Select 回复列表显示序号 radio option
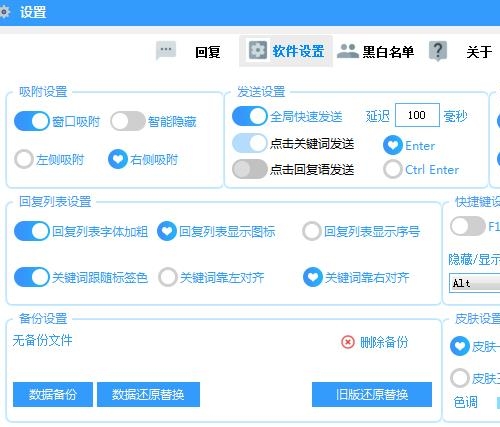The width and height of the screenshot is (500, 427). coord(312,231)
